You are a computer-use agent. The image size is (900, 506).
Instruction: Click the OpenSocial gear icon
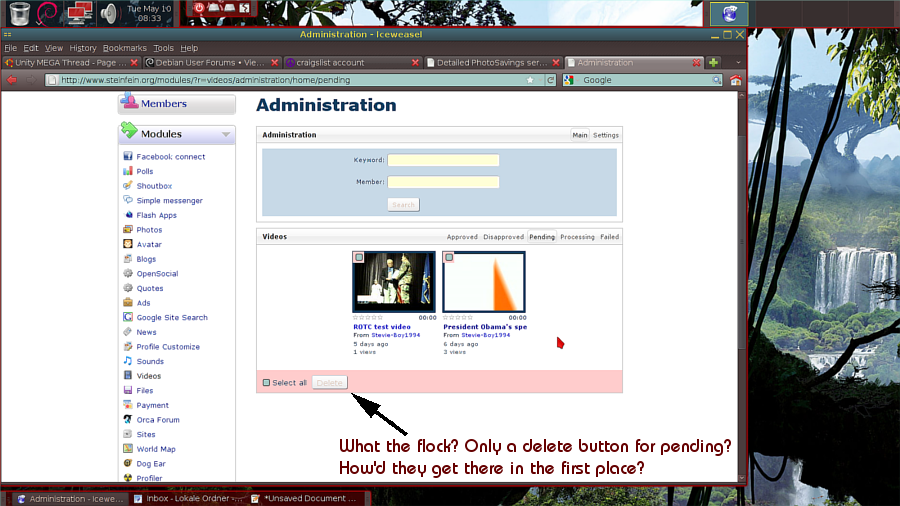[x=127, y=273]
